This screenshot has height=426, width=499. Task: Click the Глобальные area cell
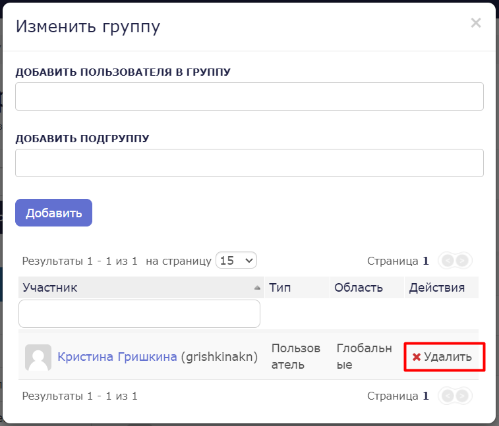click(364, 356)
